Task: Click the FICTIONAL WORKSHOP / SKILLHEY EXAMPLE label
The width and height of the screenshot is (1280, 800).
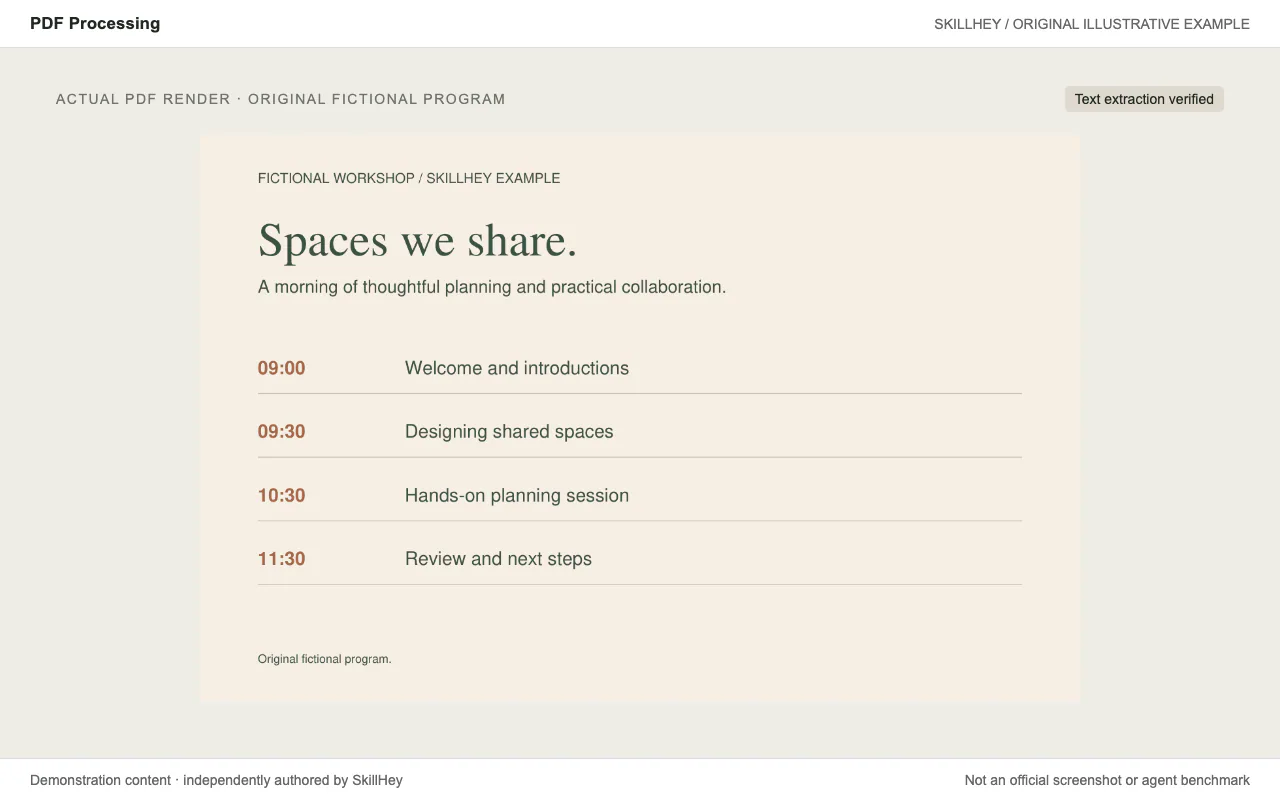Action: 409,178
